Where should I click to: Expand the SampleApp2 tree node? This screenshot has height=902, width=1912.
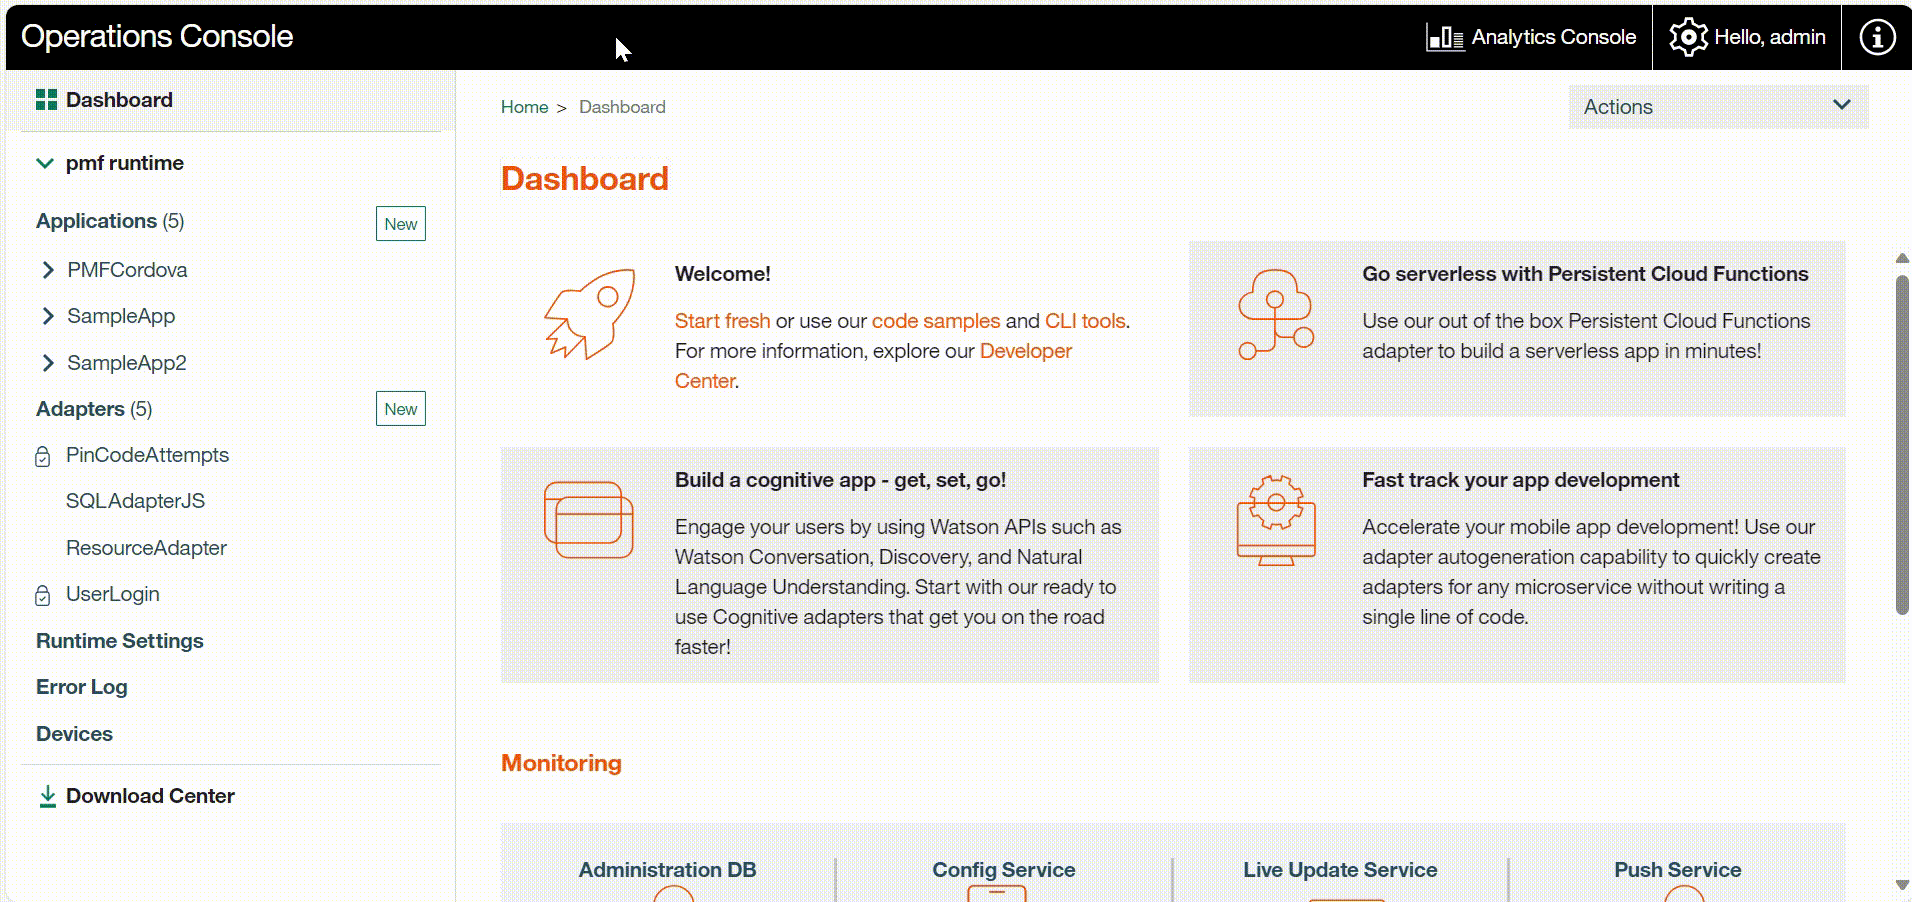coord(48,363)
